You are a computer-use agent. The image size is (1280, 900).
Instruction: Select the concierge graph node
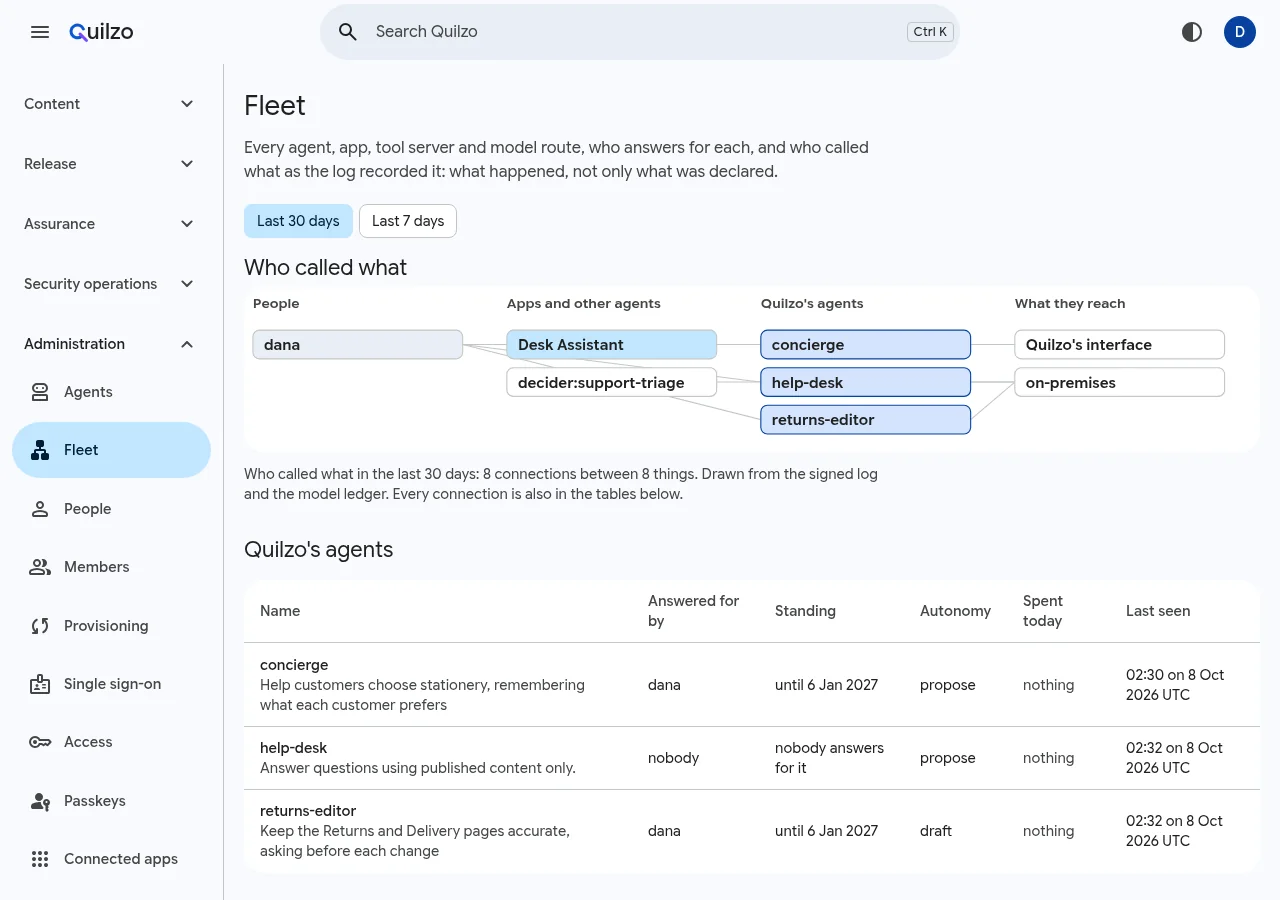(866, 345)
